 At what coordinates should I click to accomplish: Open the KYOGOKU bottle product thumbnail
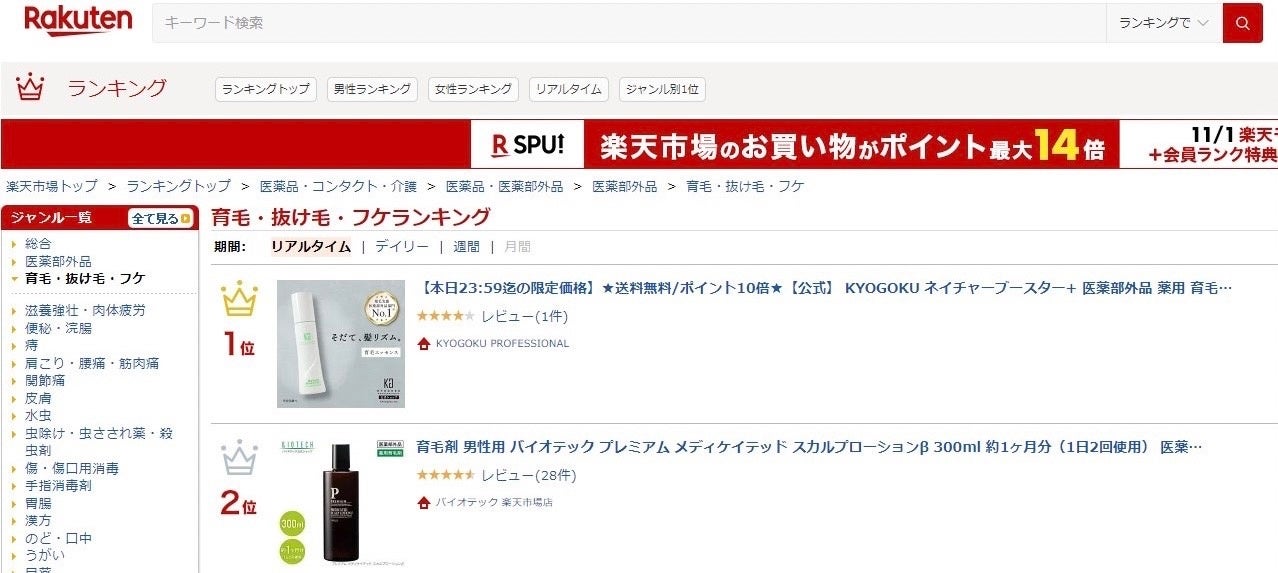pos(341,343)
